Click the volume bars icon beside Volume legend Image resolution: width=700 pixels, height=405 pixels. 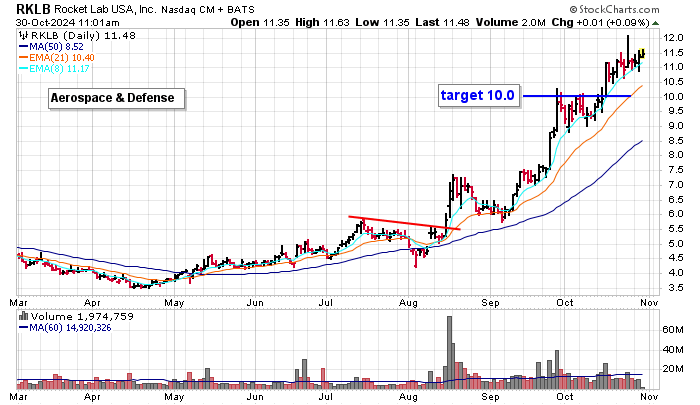click(x=24, y=316)
